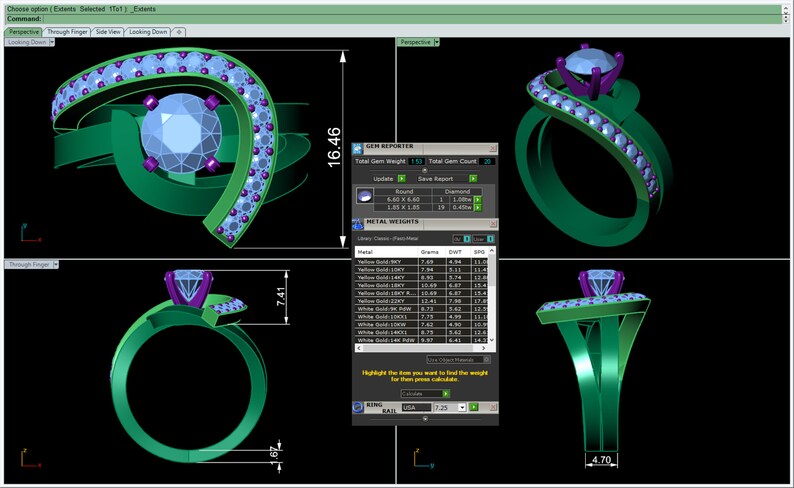Open Looking Down viewport title dropdown arrow

click(52, 43)
